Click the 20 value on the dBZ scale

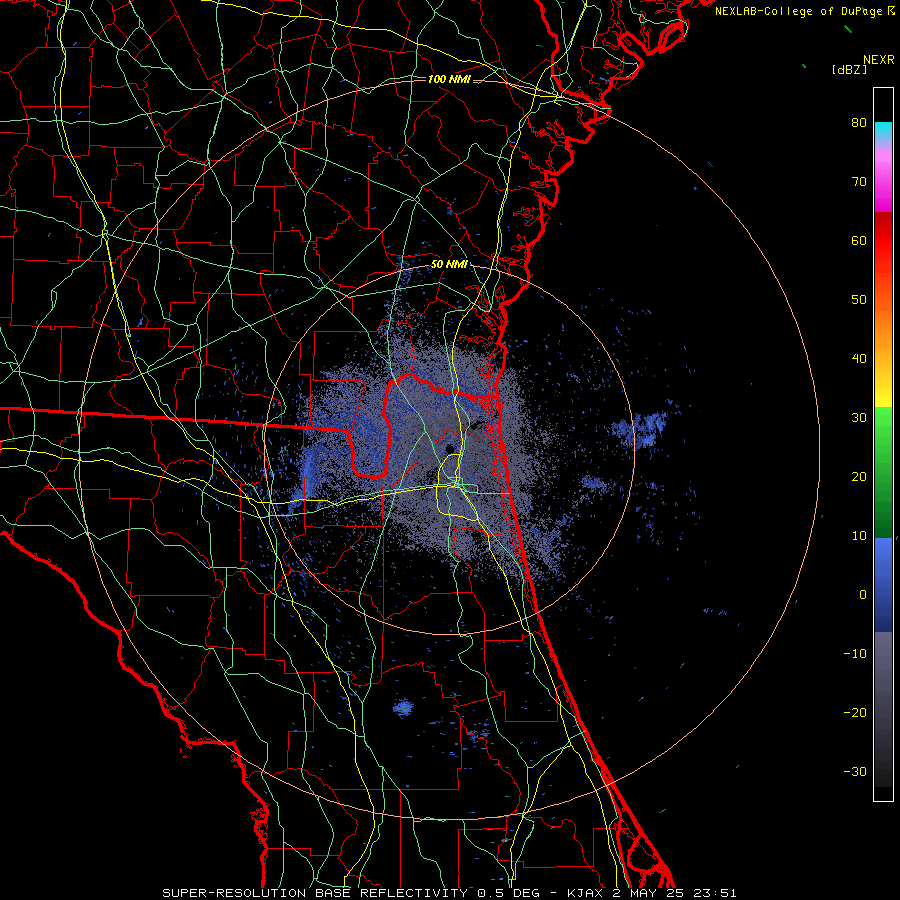pyautogui.click(x=859, y=477)
